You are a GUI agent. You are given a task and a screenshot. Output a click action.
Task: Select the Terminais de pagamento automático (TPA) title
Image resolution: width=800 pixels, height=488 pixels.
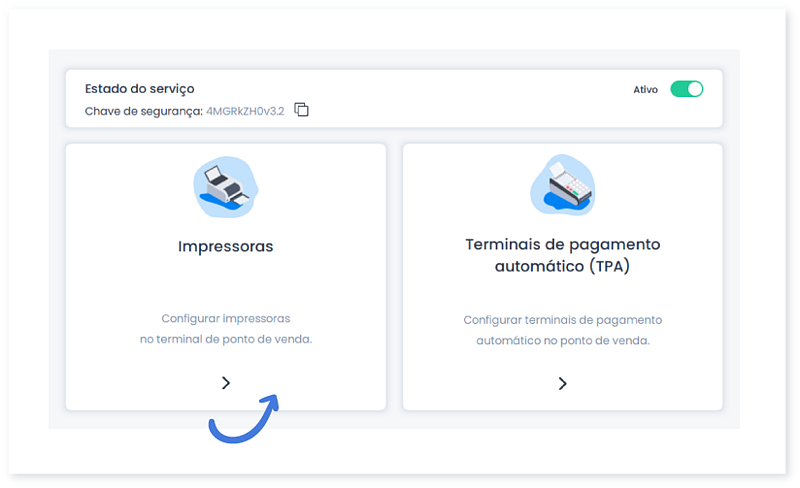coord(562,255)
